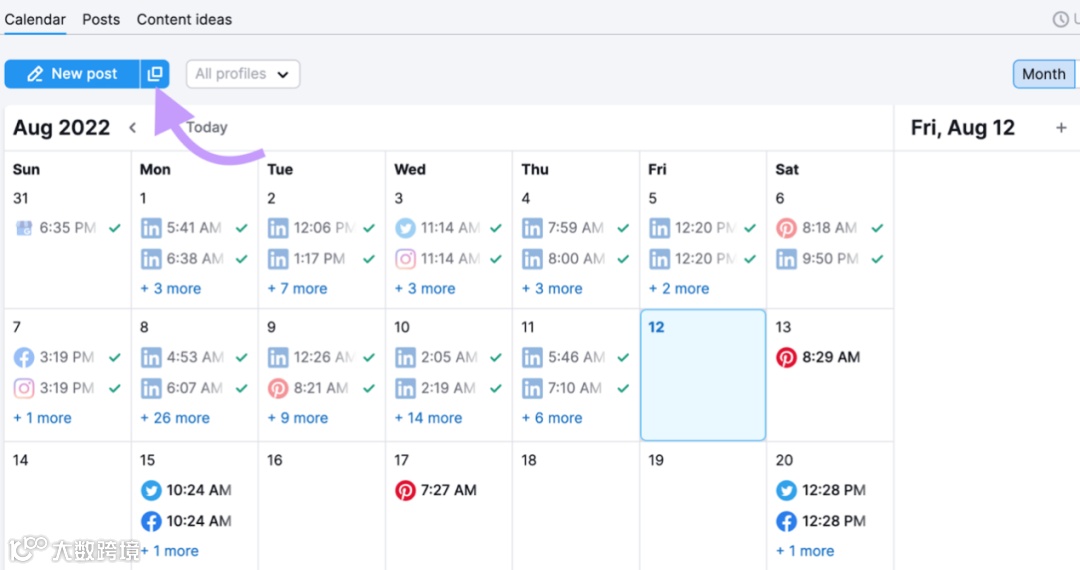1080x570 pixels.
Task: Open LinkedIn 5:46 AM post on Aug 11
Action: point(576,357)
